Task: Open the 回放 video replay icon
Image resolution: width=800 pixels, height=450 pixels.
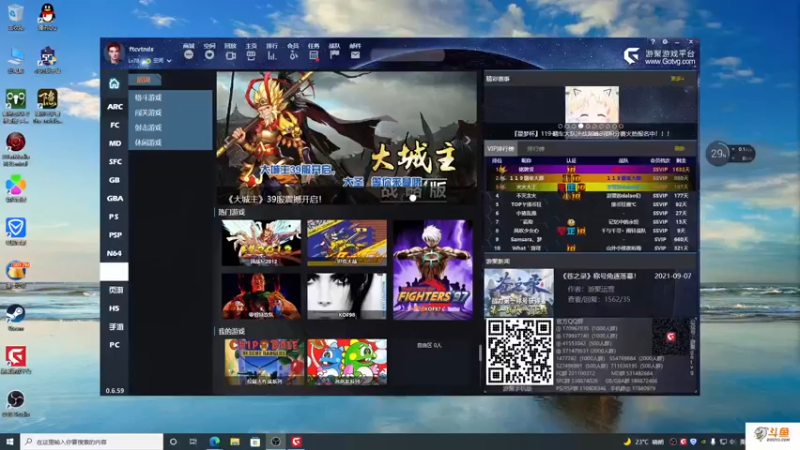Action: (230, 55)
